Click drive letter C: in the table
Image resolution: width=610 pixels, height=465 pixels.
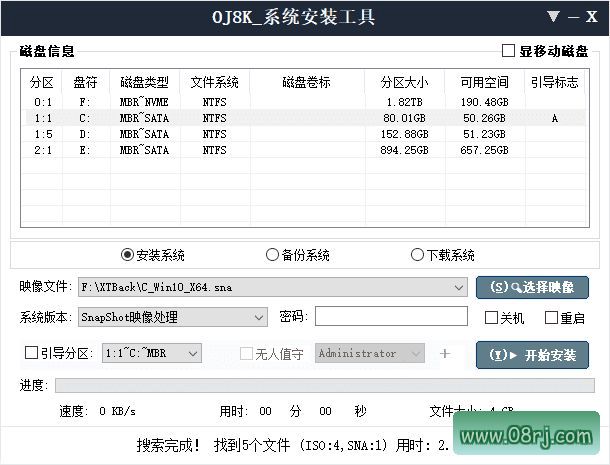point(85,118)
